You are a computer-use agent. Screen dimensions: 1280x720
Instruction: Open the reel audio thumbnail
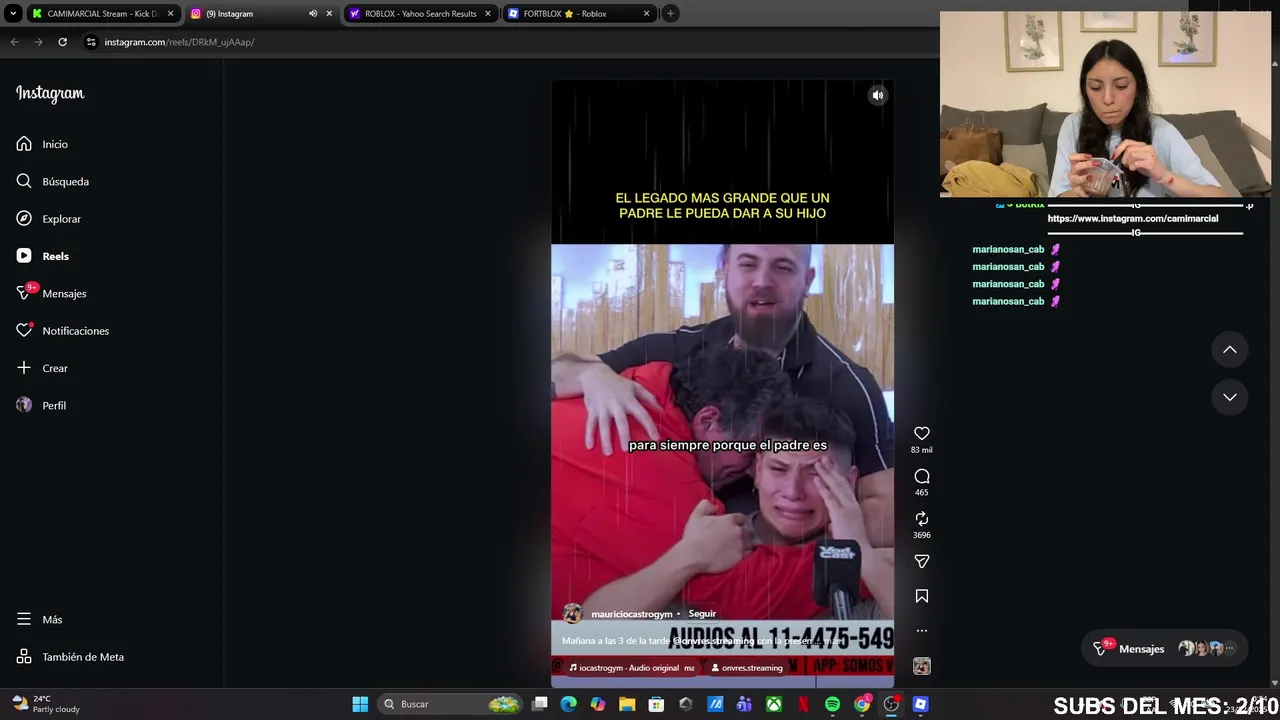922,666
